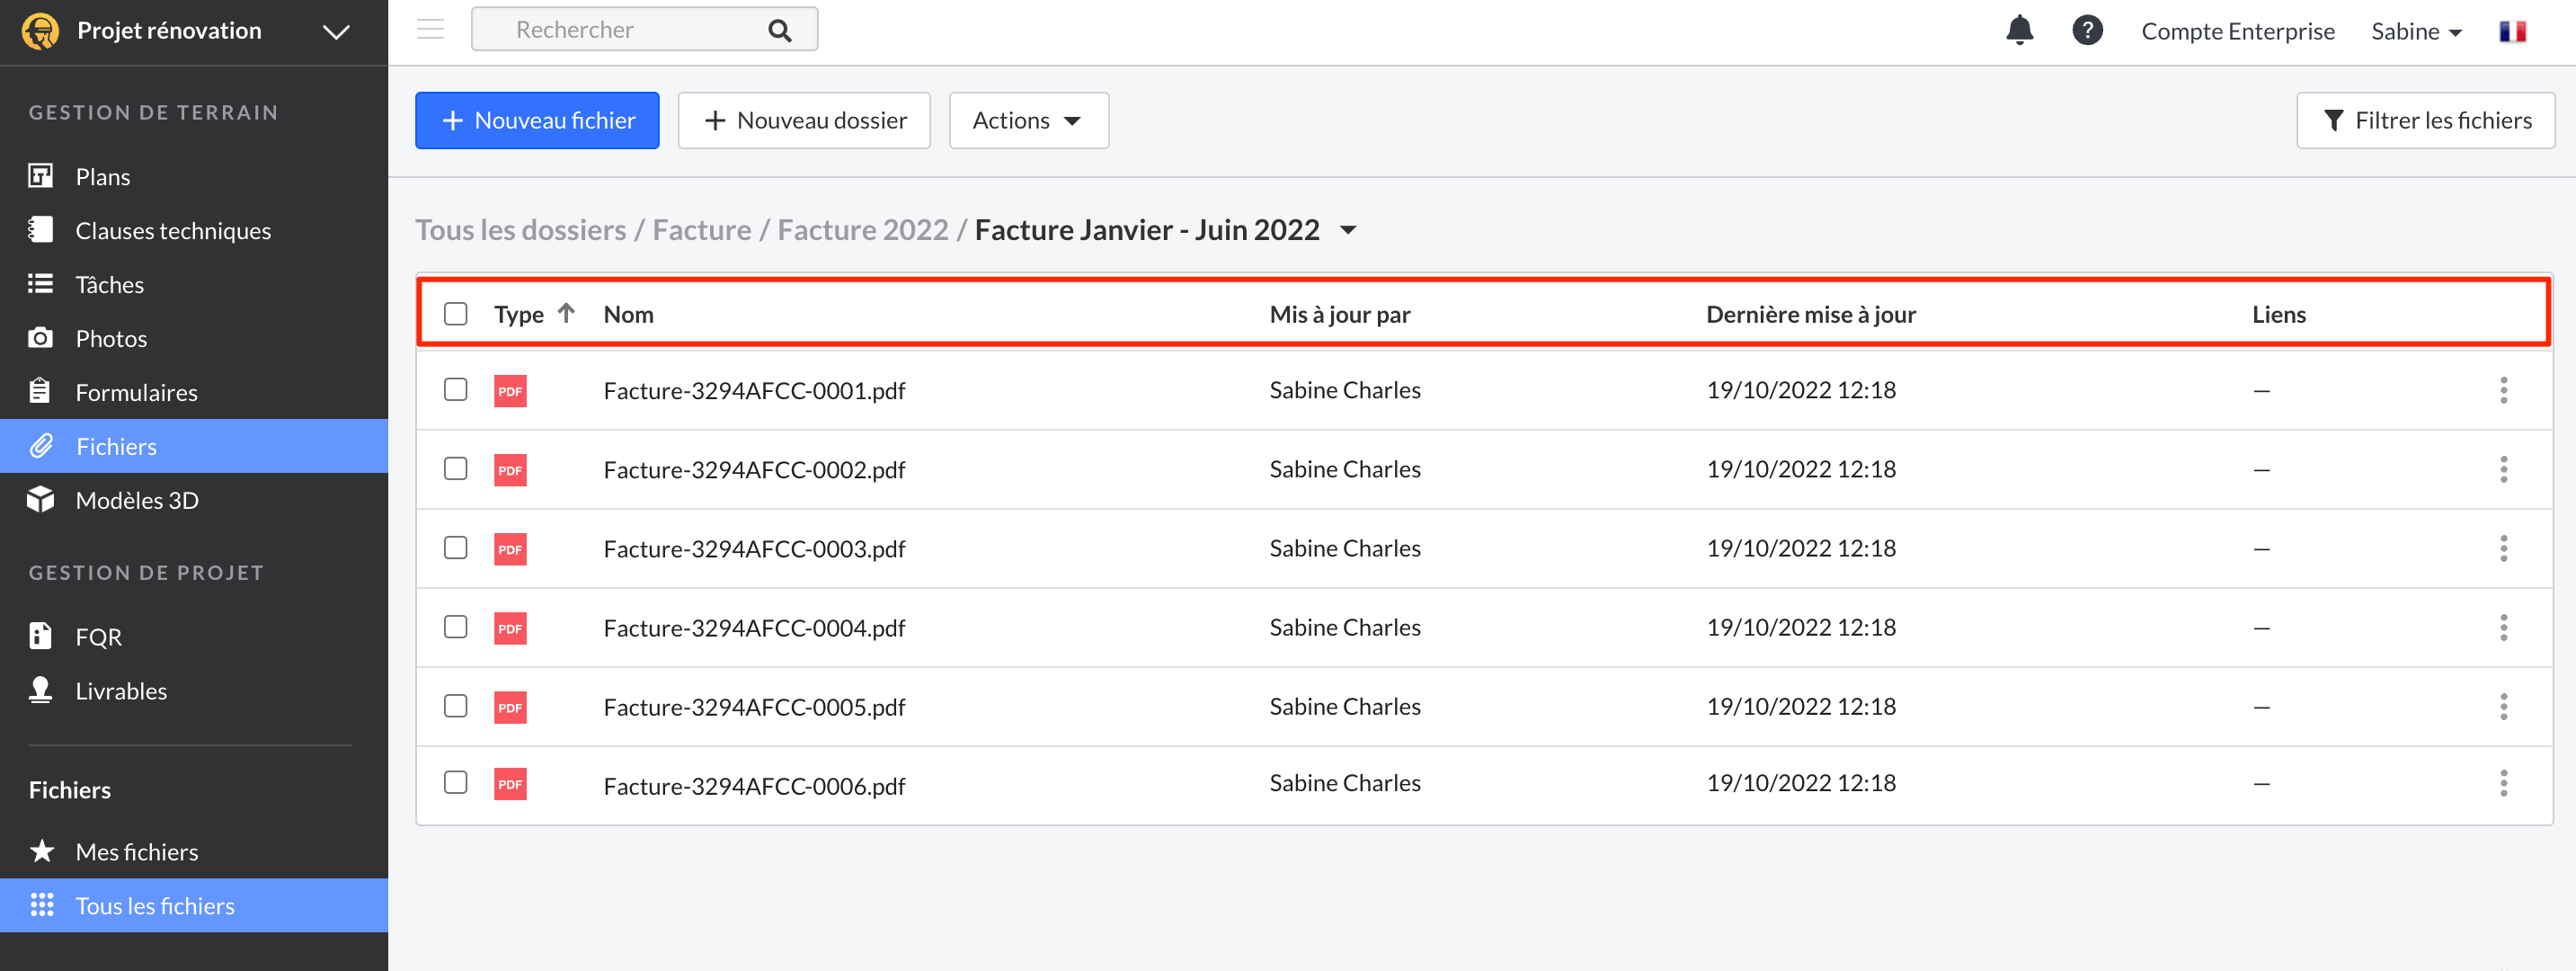Image resolution: width=2576 pixels, height=971 pixels.
Task: Open three-dot menu for Facture-3294AFCC-0003.pdf
Action: click(2503, 548)
